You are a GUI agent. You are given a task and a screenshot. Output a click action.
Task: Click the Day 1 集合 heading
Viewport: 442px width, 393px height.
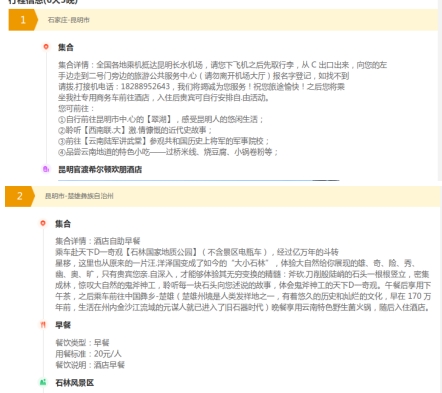(x=66, y=47)
